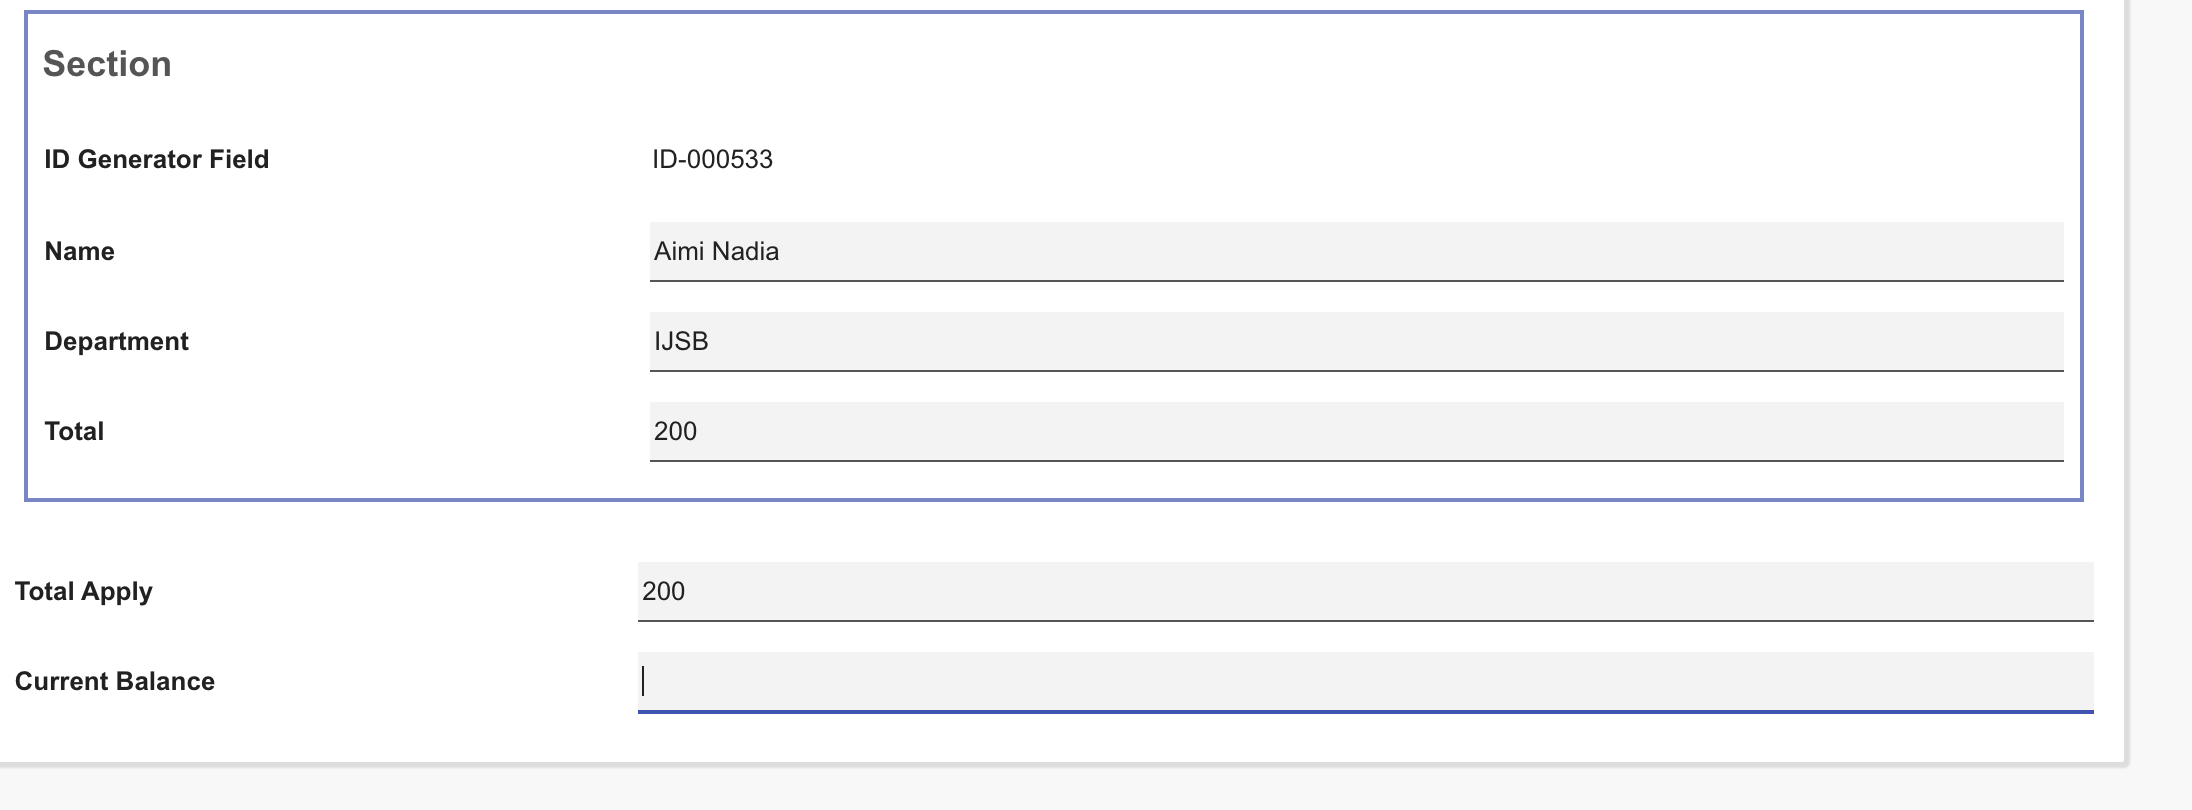Click the 200 value in Total
This screenshot has width=2192, height=810.
(675, 431)
